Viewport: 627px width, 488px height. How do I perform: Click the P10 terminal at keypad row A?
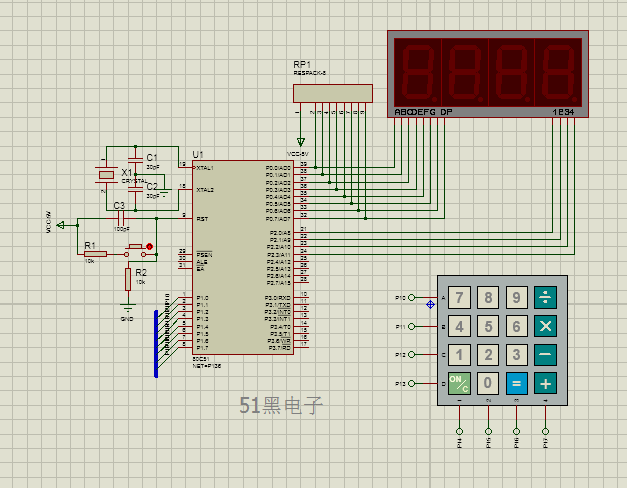coord(411,297)
